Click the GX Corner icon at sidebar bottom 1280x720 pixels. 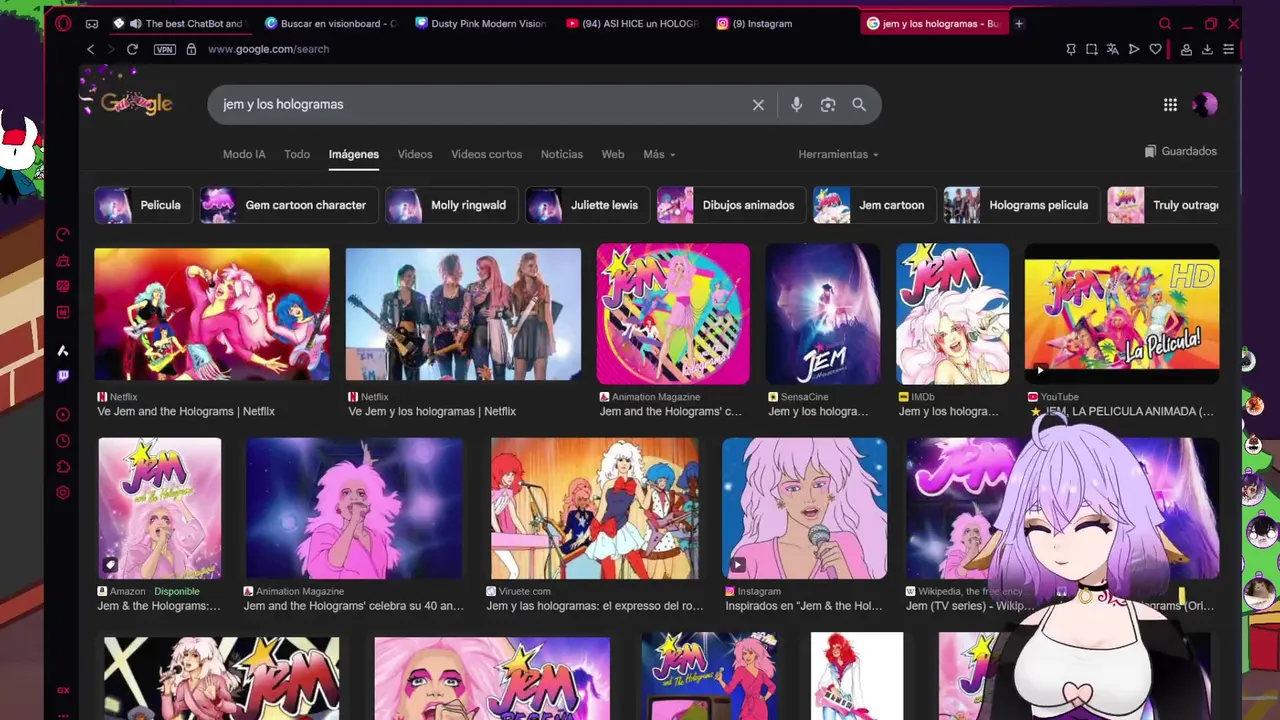tap(63, 690)
